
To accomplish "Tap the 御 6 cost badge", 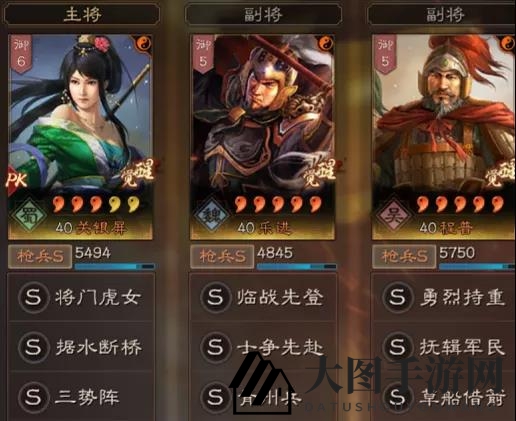I will pos(21,55).
